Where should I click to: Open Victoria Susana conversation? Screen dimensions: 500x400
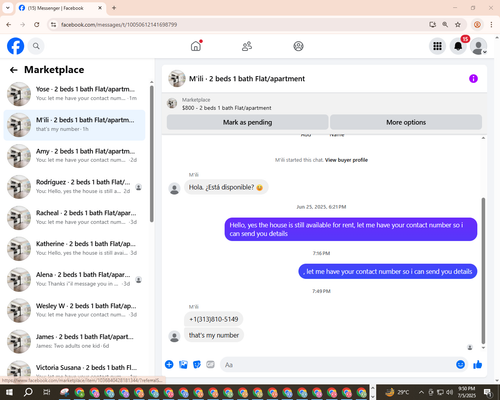[74, 368]
